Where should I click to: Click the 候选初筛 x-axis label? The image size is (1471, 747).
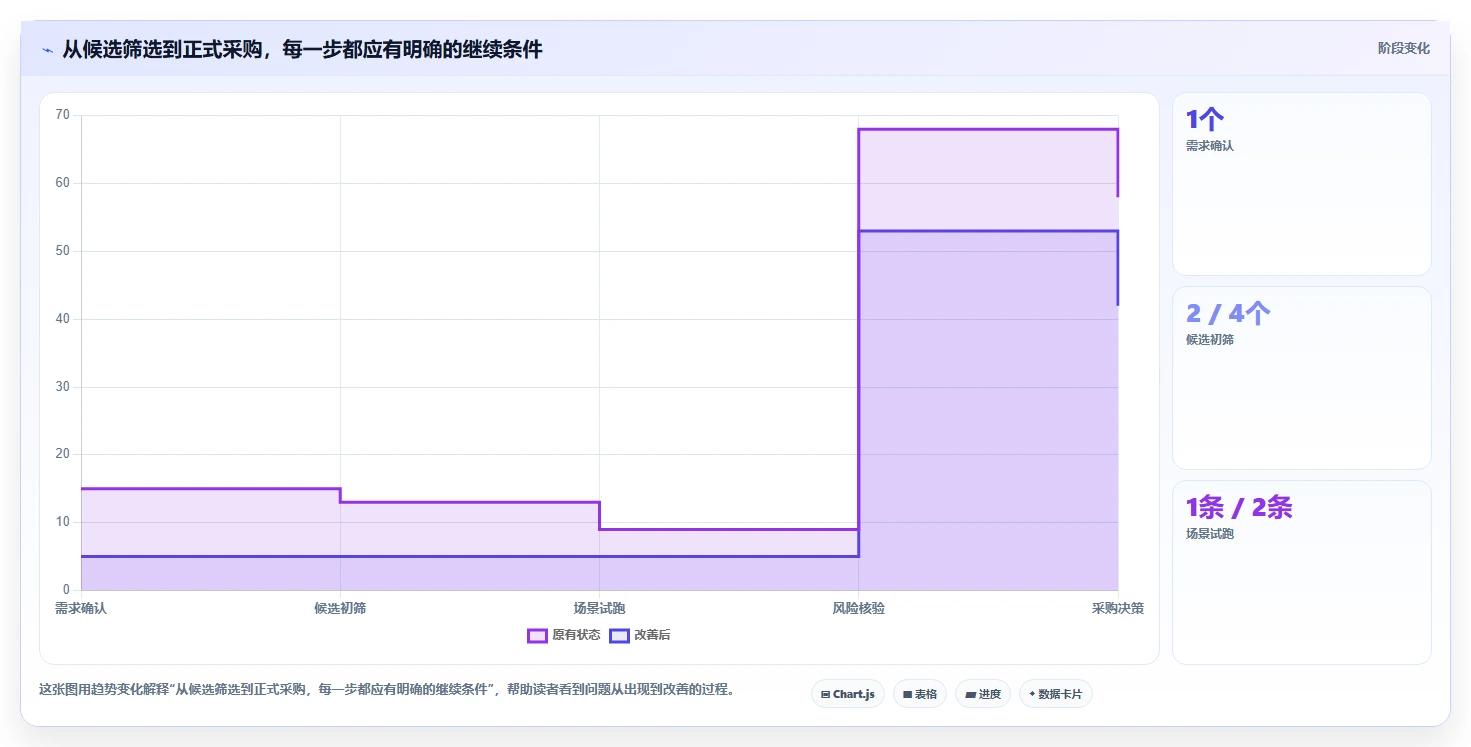click(340, 608)
